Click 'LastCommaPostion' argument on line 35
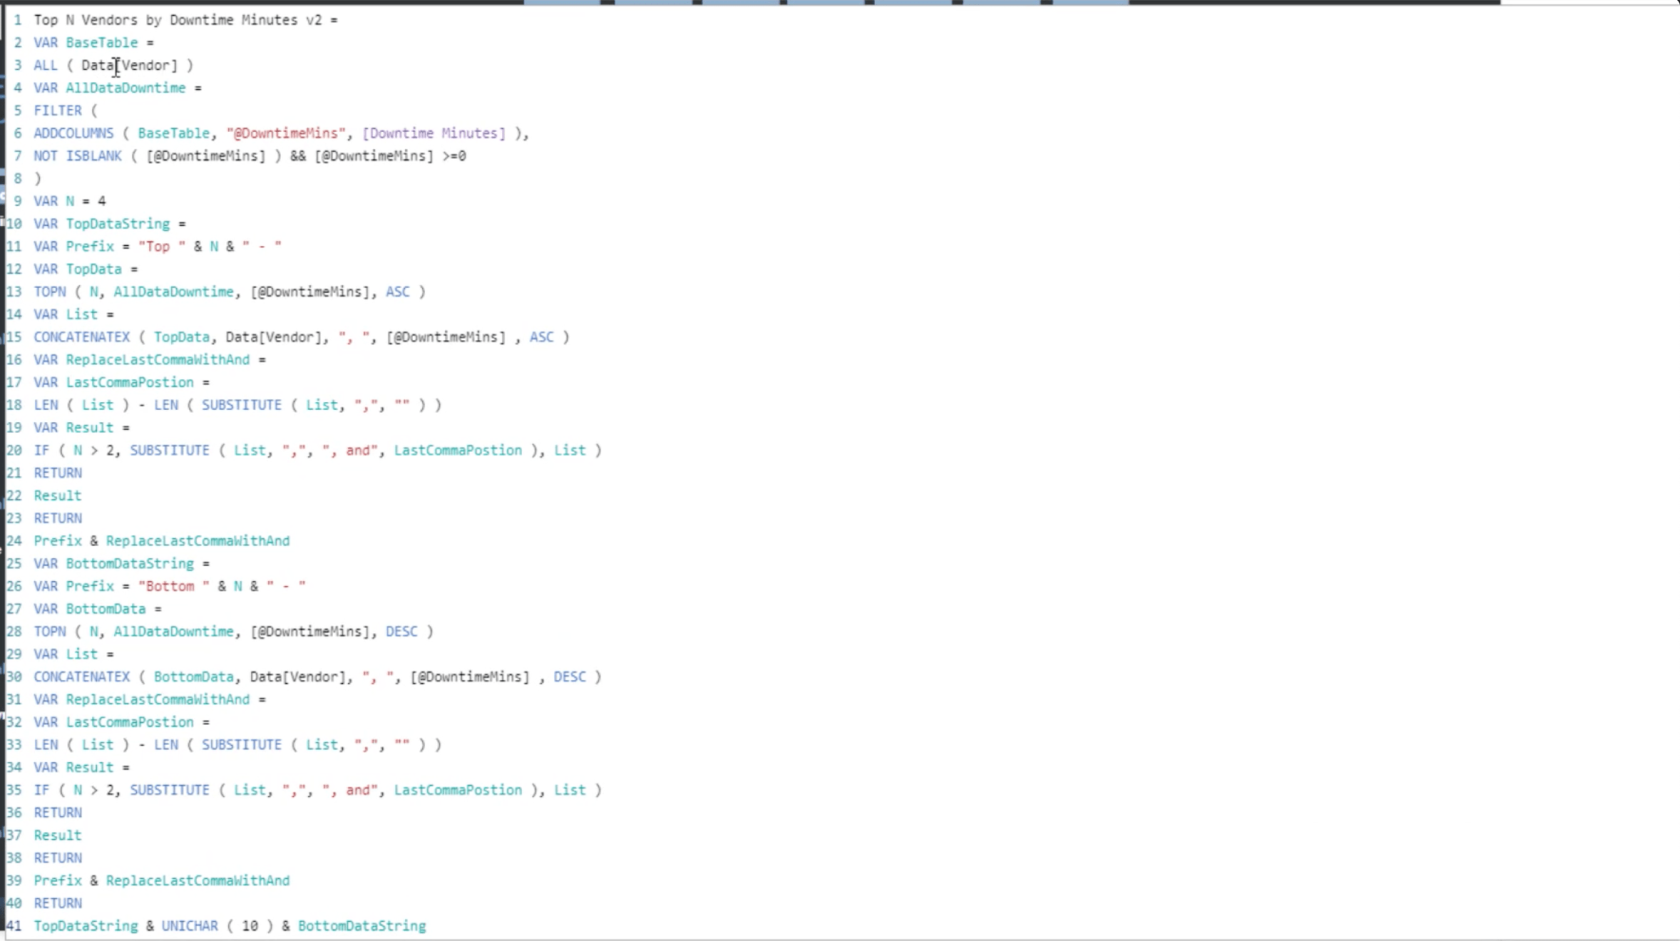The height and width of the screenshot is (941, 1680). coord(458,790)
